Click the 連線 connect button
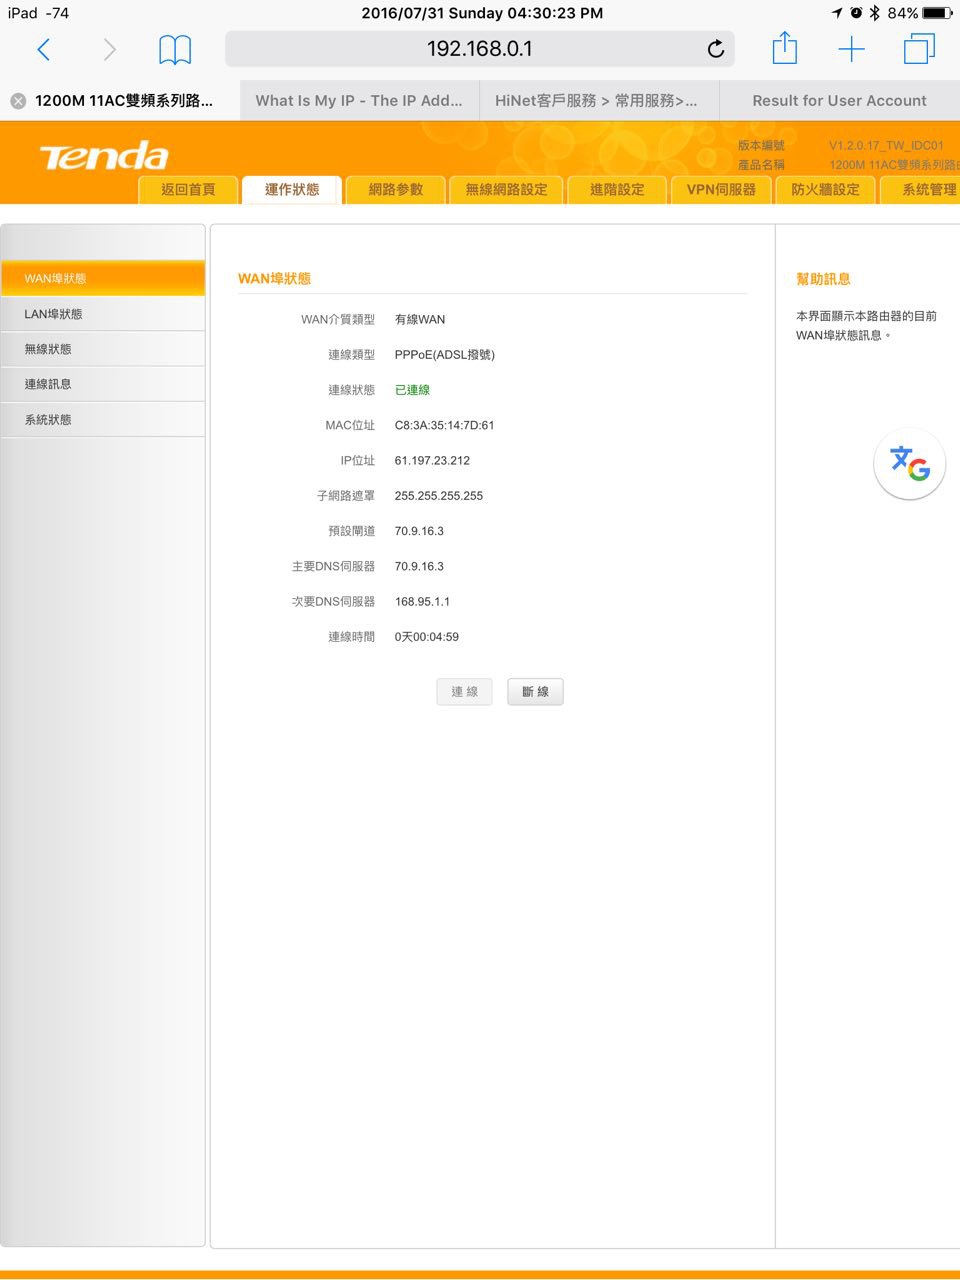This screenshot has width=960, height=1280. pos(464,692)
